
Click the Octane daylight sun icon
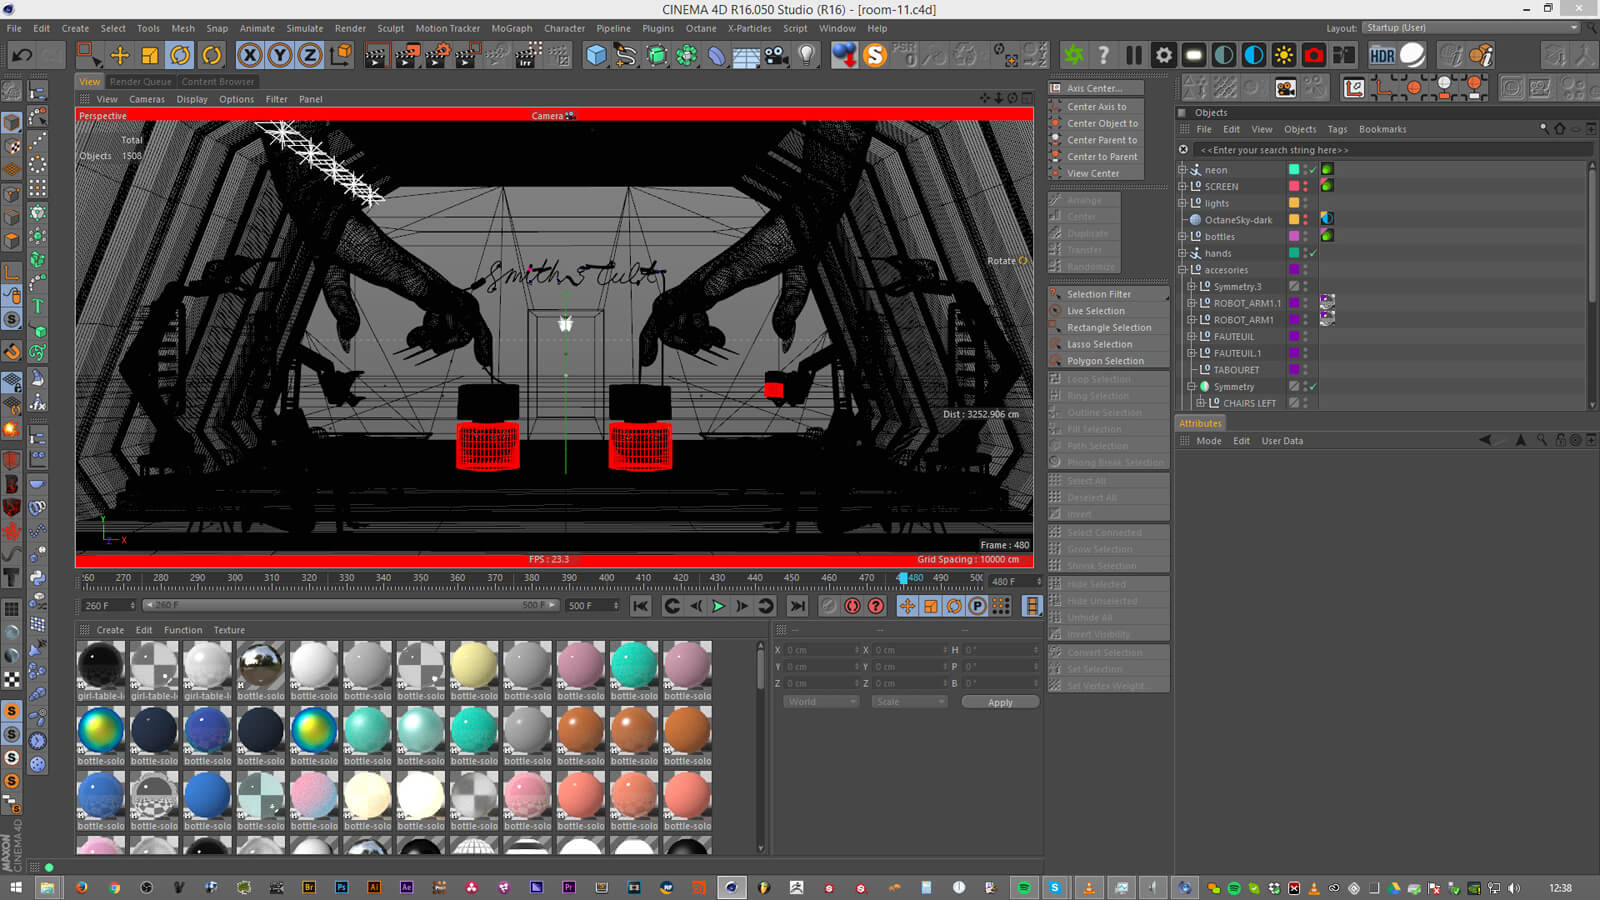(1284, 55)
